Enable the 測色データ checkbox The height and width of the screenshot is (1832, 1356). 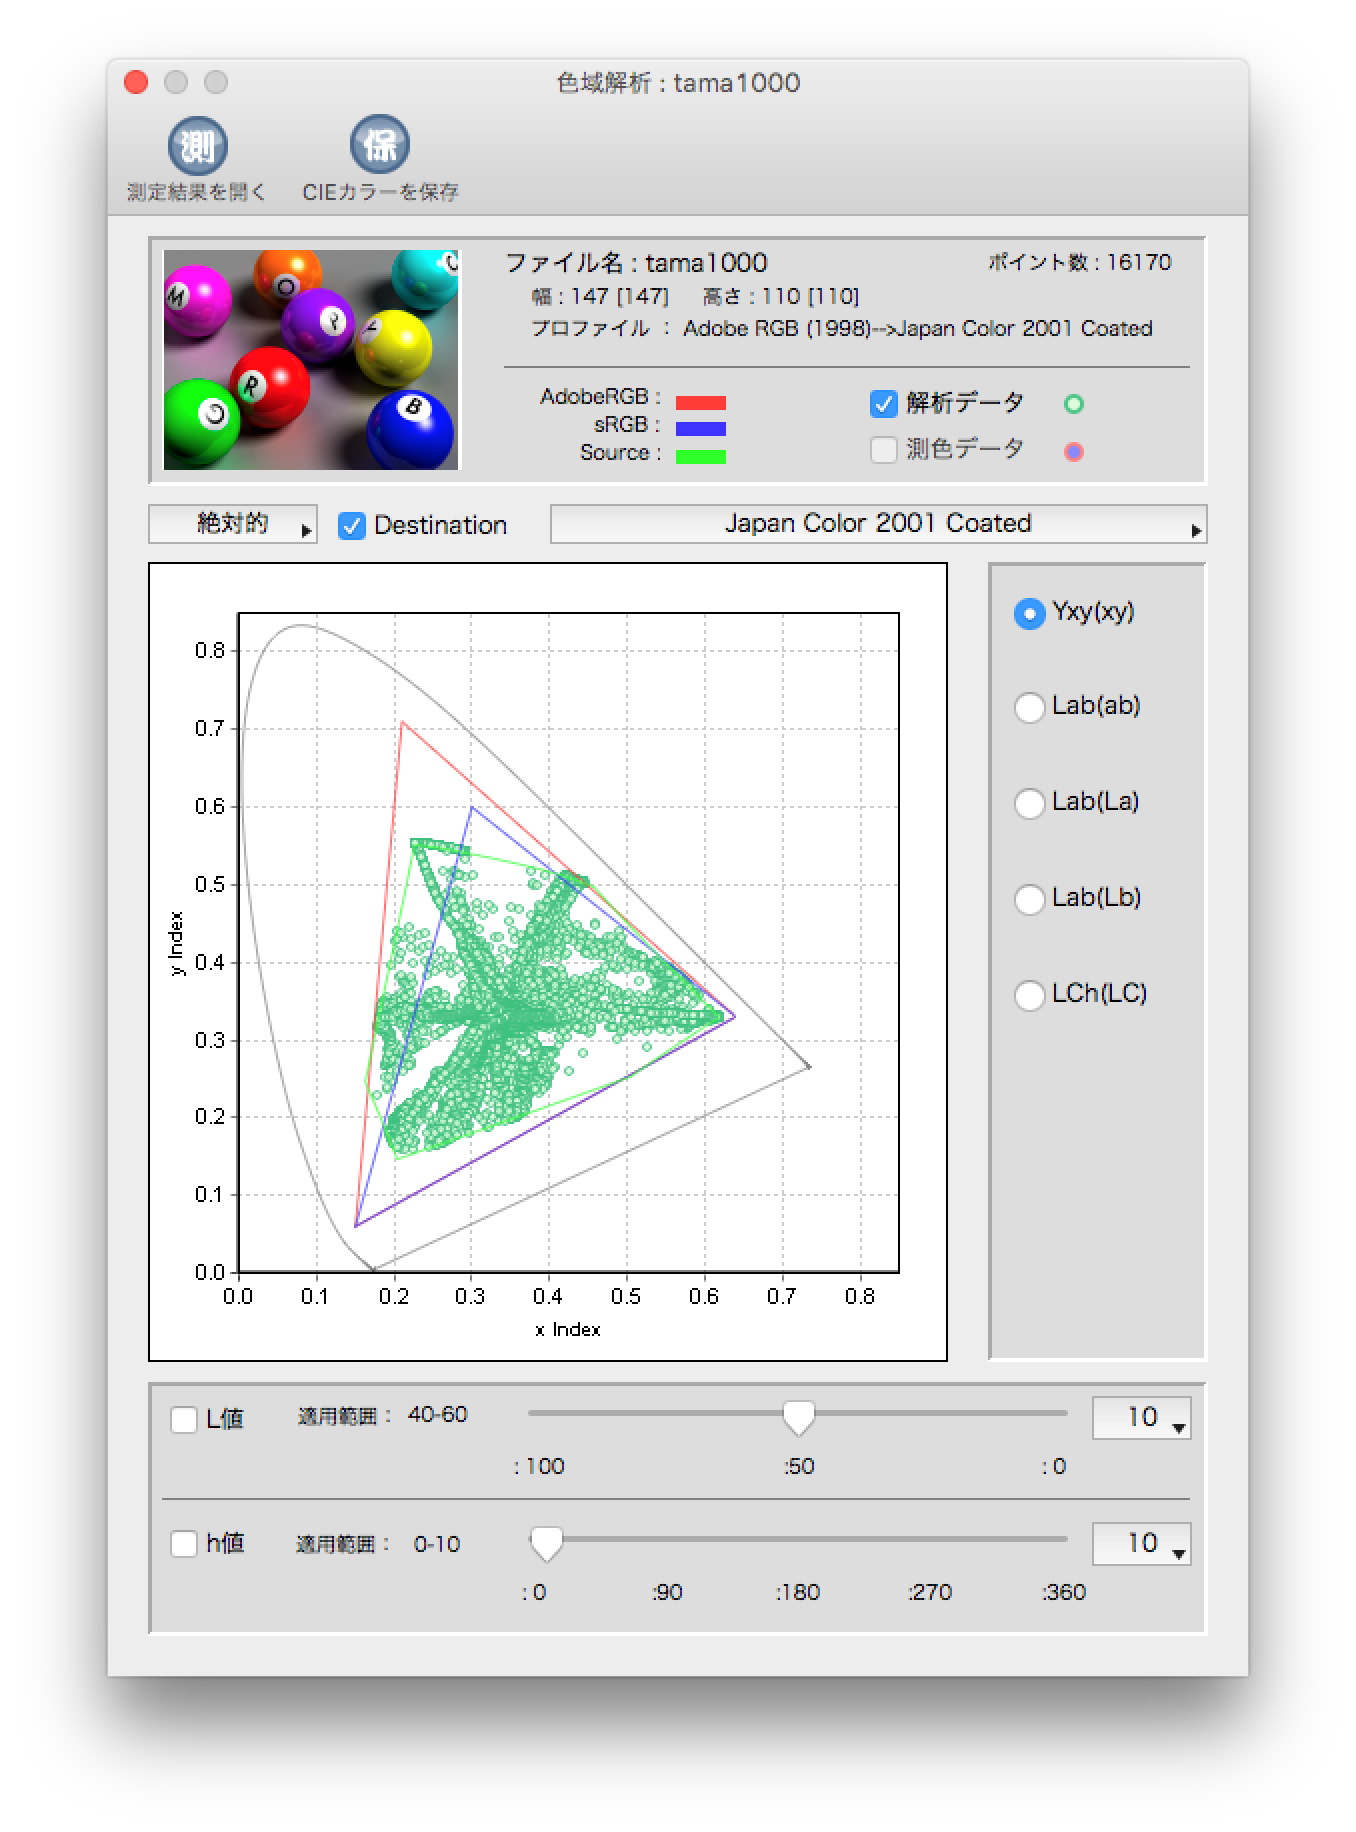pyautogui.click(x=883, y=450)
